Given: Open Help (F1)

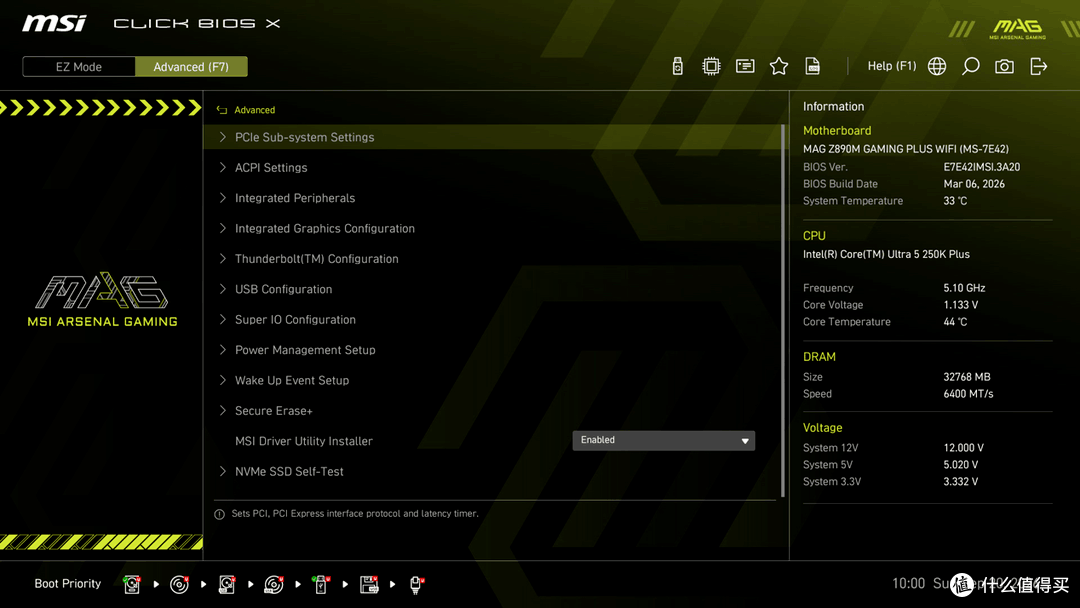Looking at the screenshot, I should coord(892,66).
